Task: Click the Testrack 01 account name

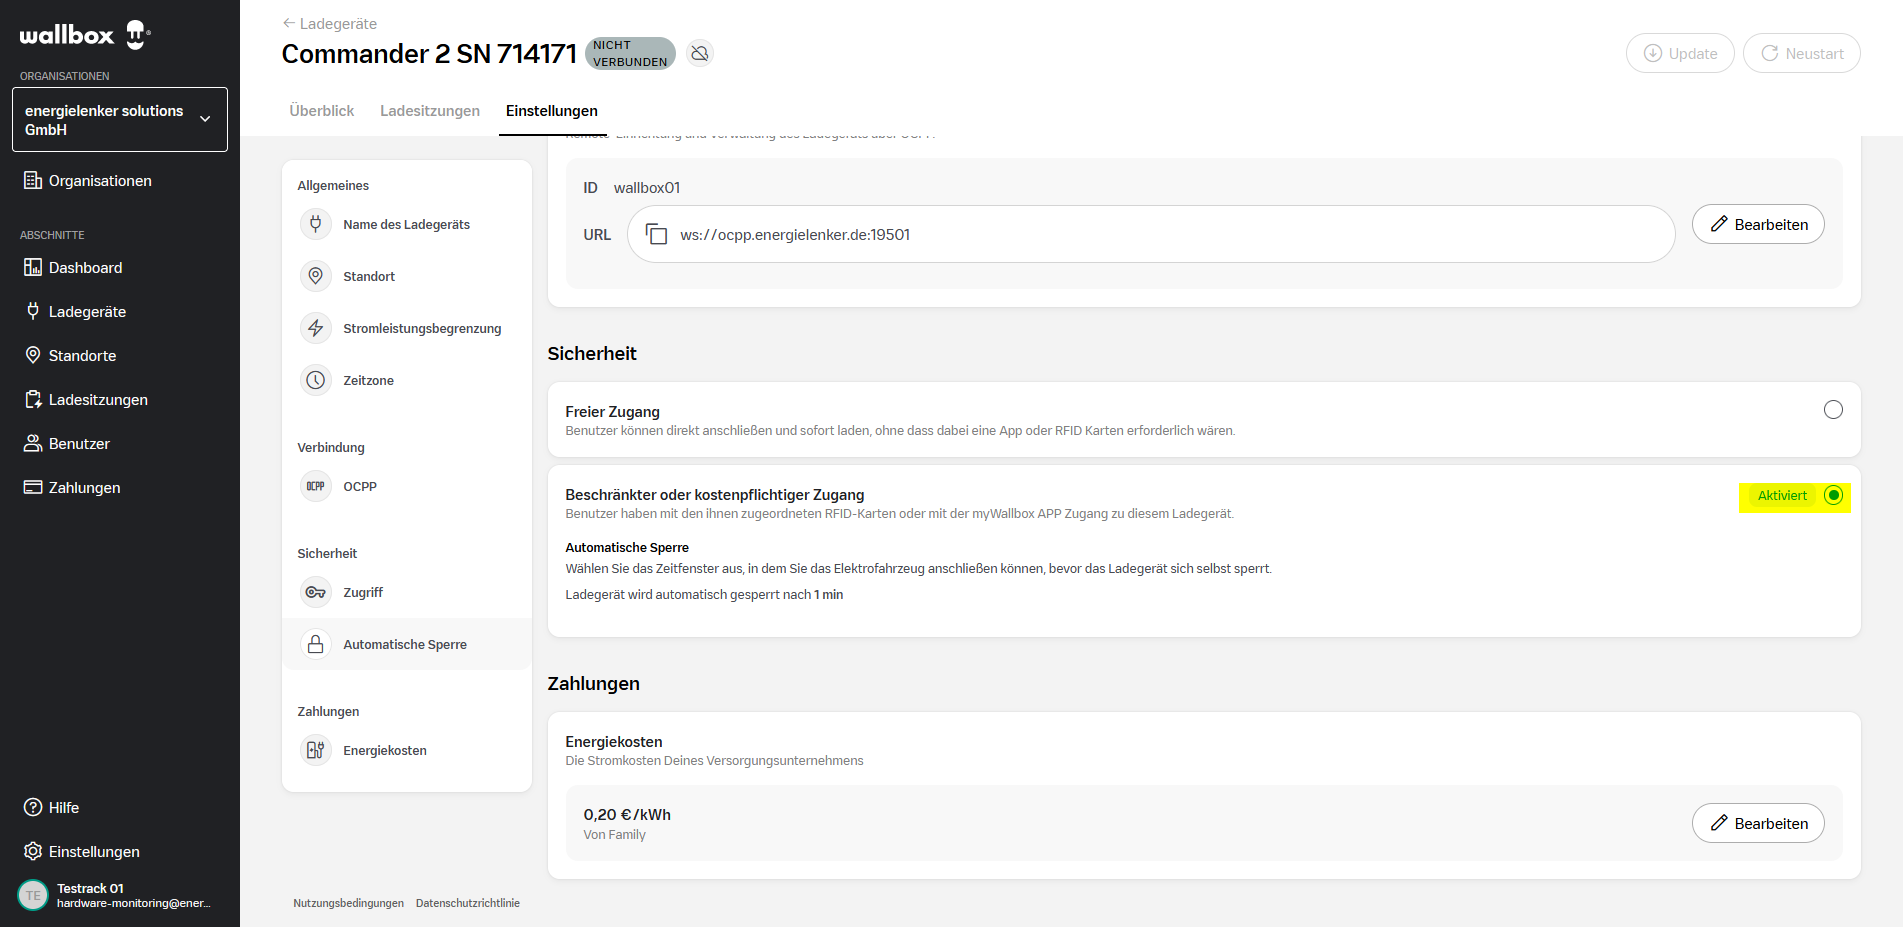Action: coord(90,888)
